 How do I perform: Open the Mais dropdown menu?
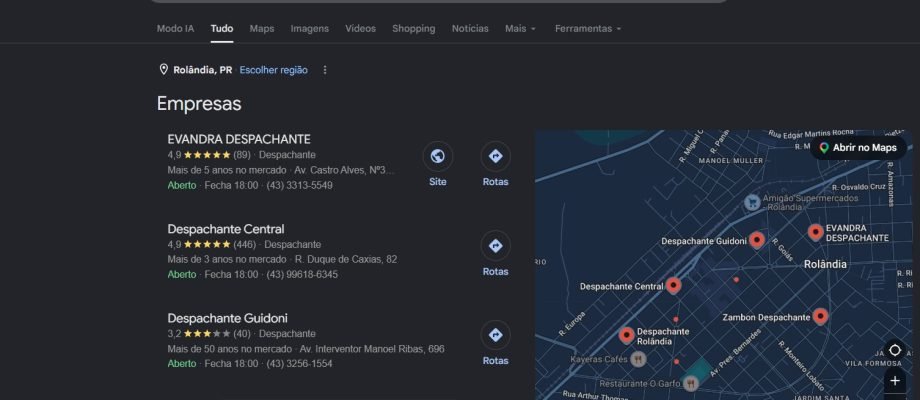click(x=520, y=28)
